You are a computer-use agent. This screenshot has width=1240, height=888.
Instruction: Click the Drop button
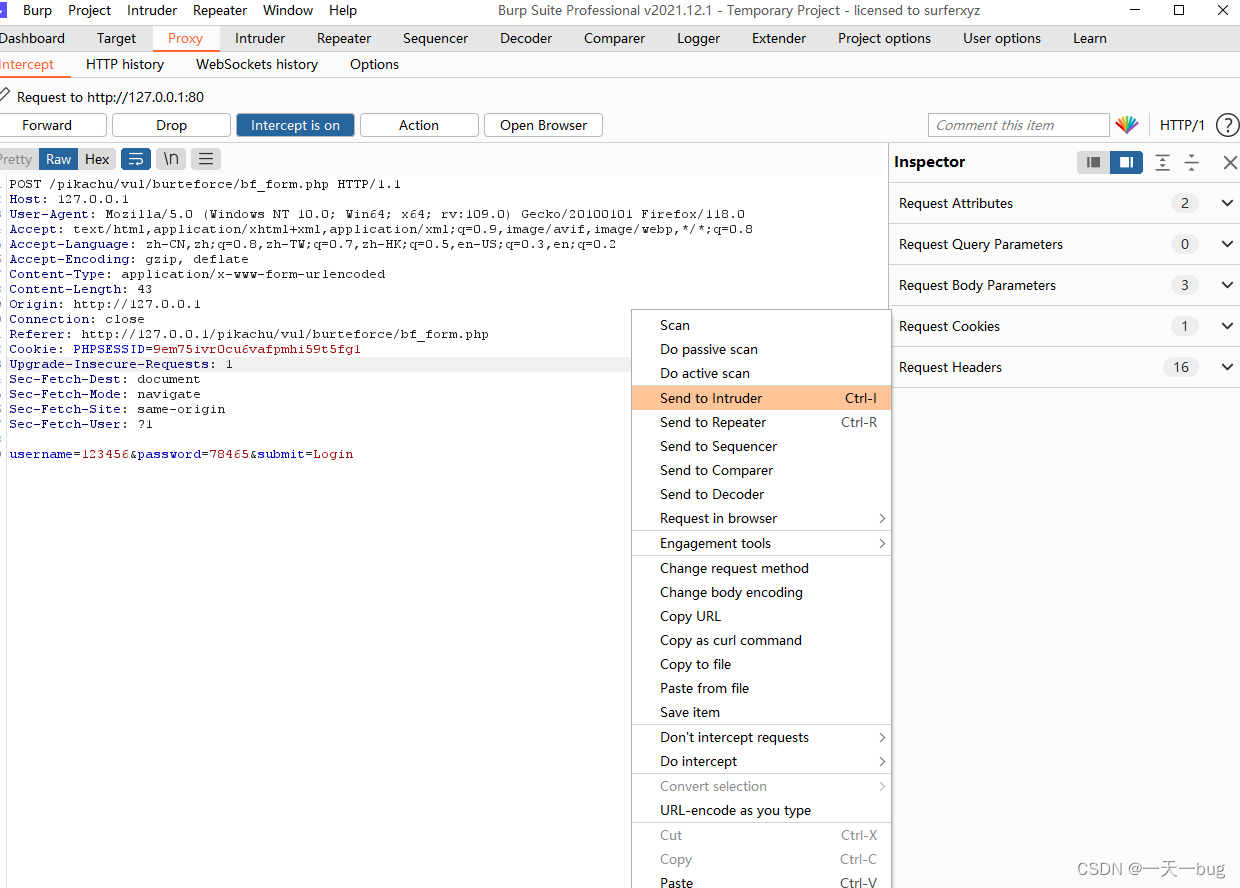pyautogui.click(x=171, y=125)
